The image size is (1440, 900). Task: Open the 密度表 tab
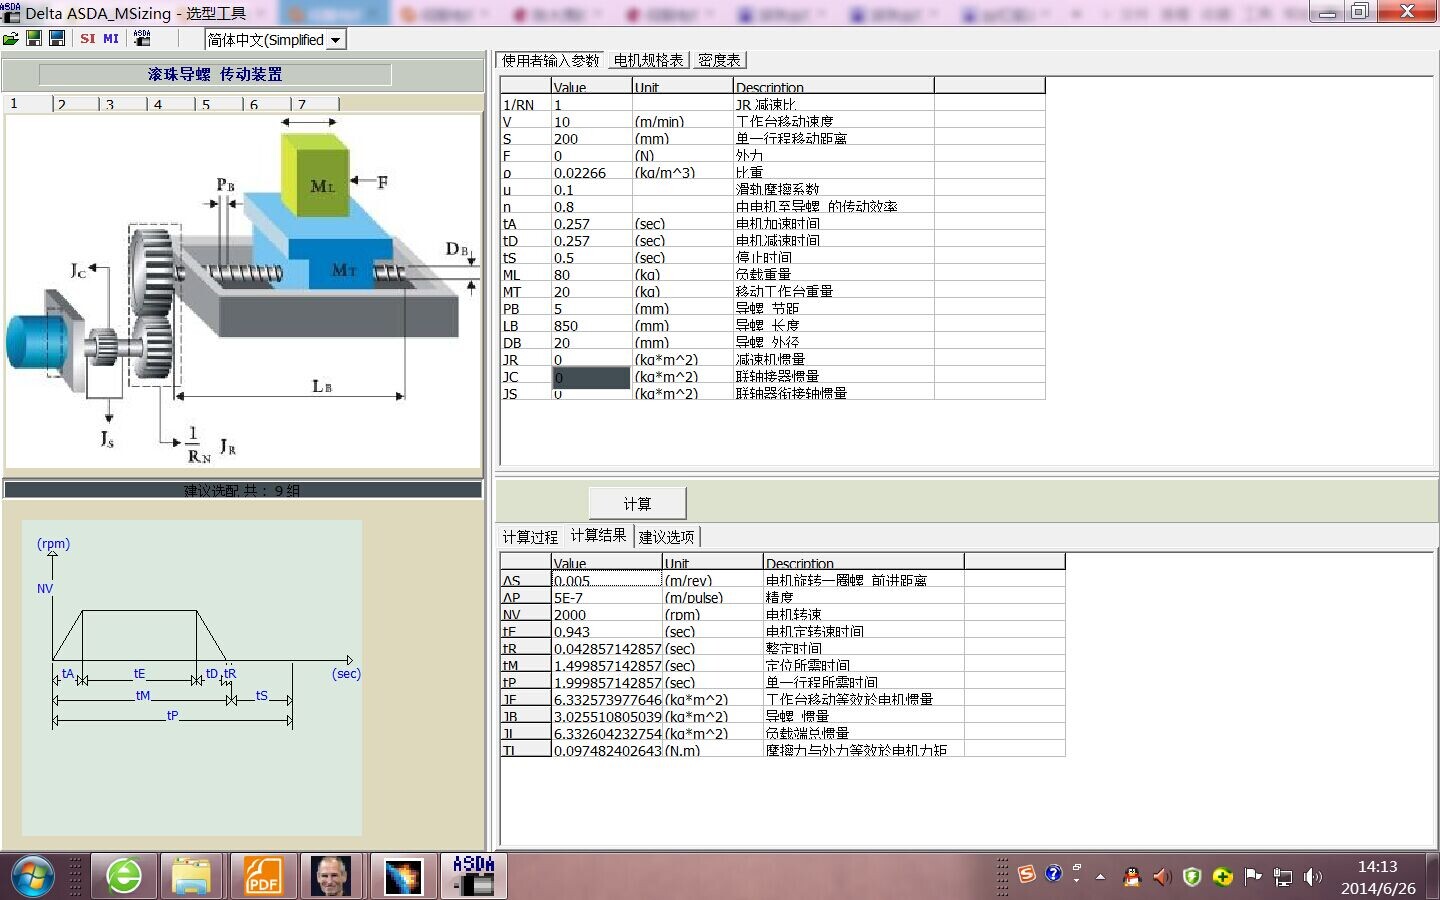(x=719, y=61)
